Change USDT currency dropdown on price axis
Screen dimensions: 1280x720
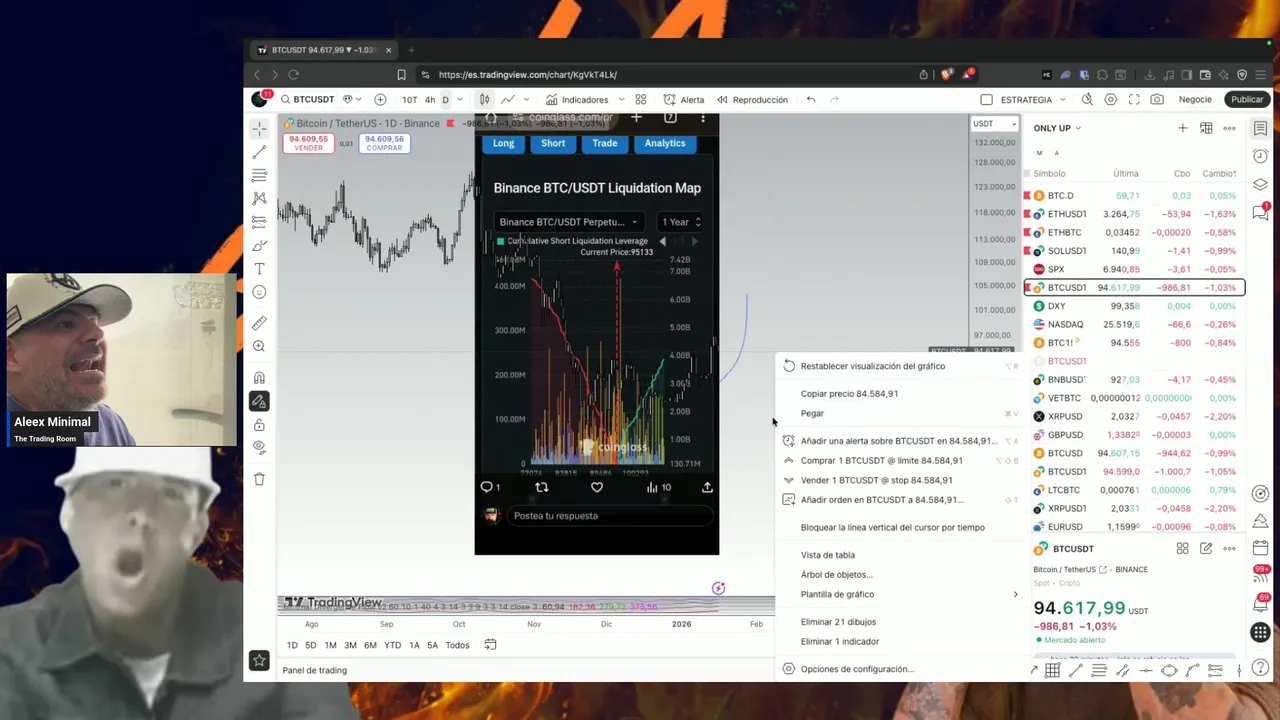tap(995, 124)
